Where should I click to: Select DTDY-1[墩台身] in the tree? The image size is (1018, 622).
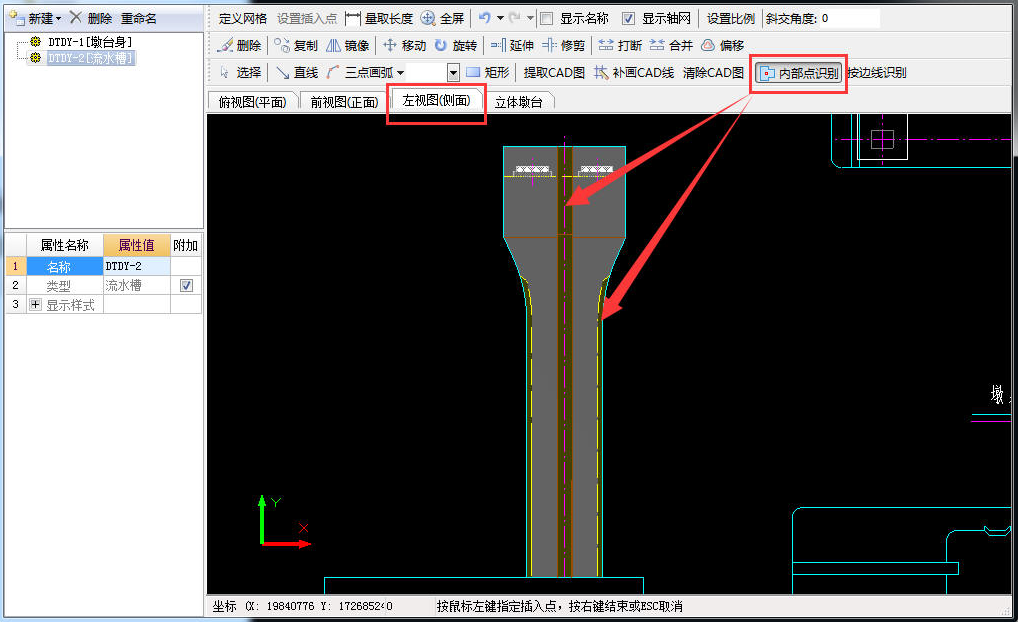coord(89,42)
